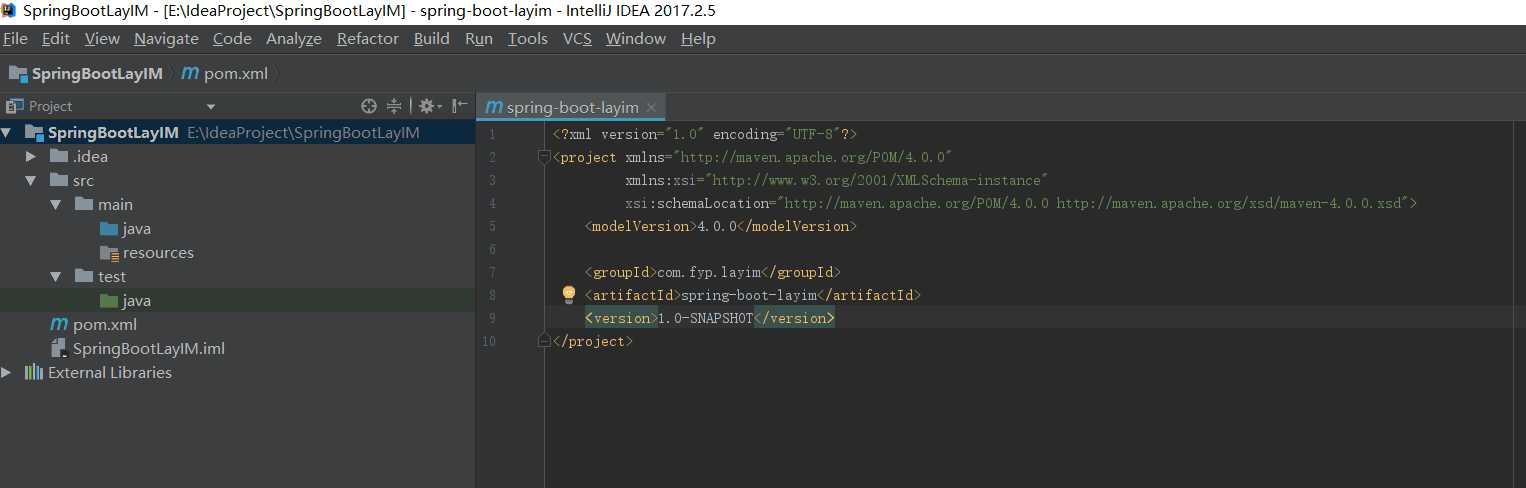Open the Help menu
This screenshot has height=488, width=1526.
pos(698,38)
